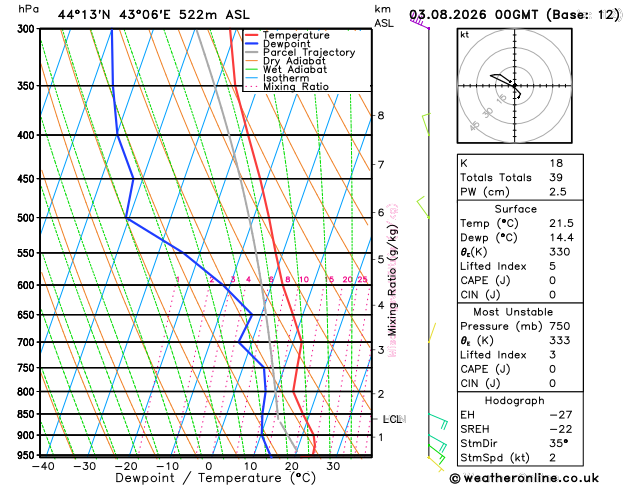Click the purple wind barb at 300 hPa
The image size is (629, 486).
coord(420,22)
